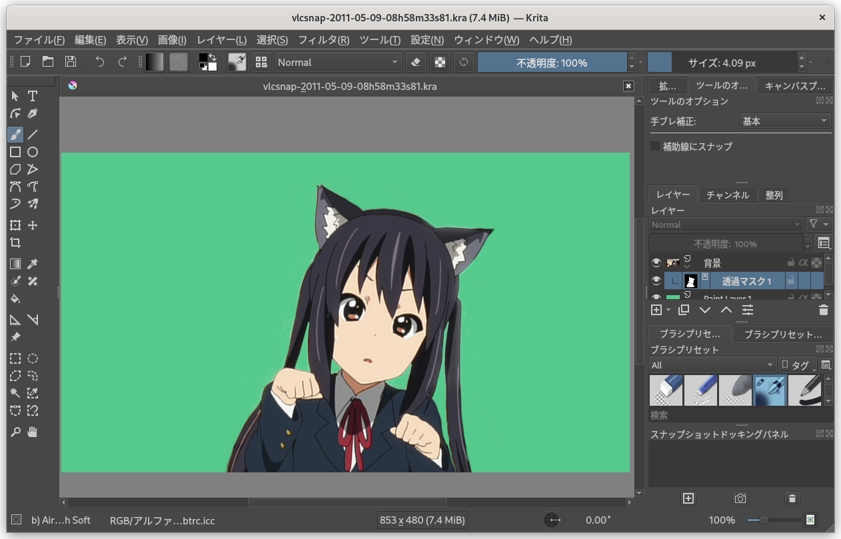Click the snapshot camera button
The image size is (841, 539).
(x=740, y=499)
